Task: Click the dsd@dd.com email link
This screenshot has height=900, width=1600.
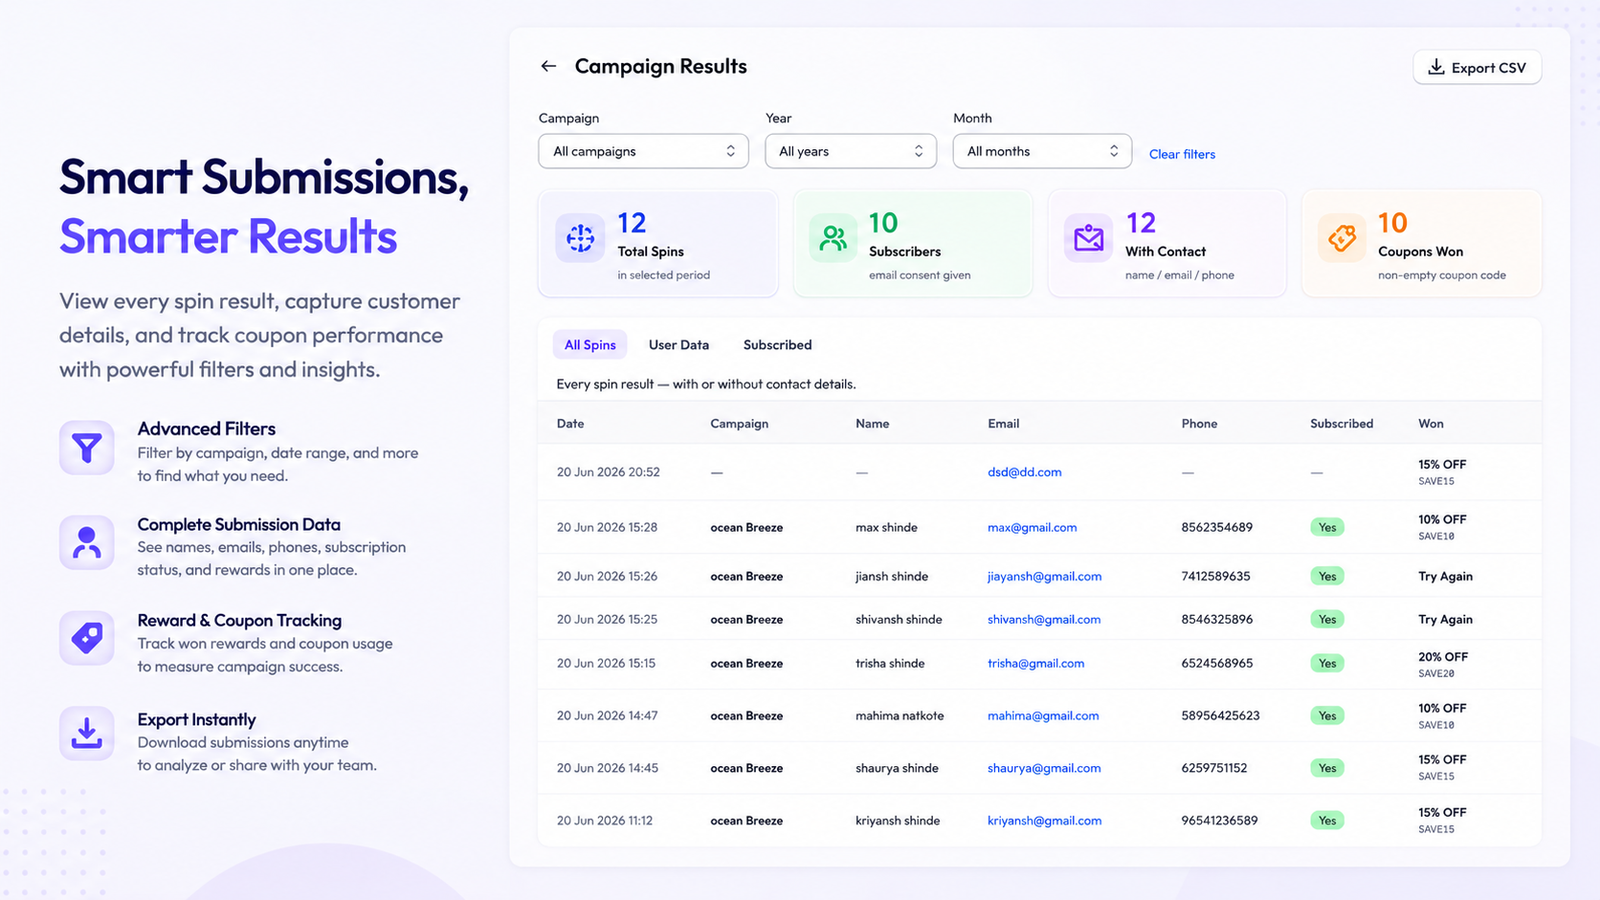Action: pyautogui.click(x=1024, y=472)
